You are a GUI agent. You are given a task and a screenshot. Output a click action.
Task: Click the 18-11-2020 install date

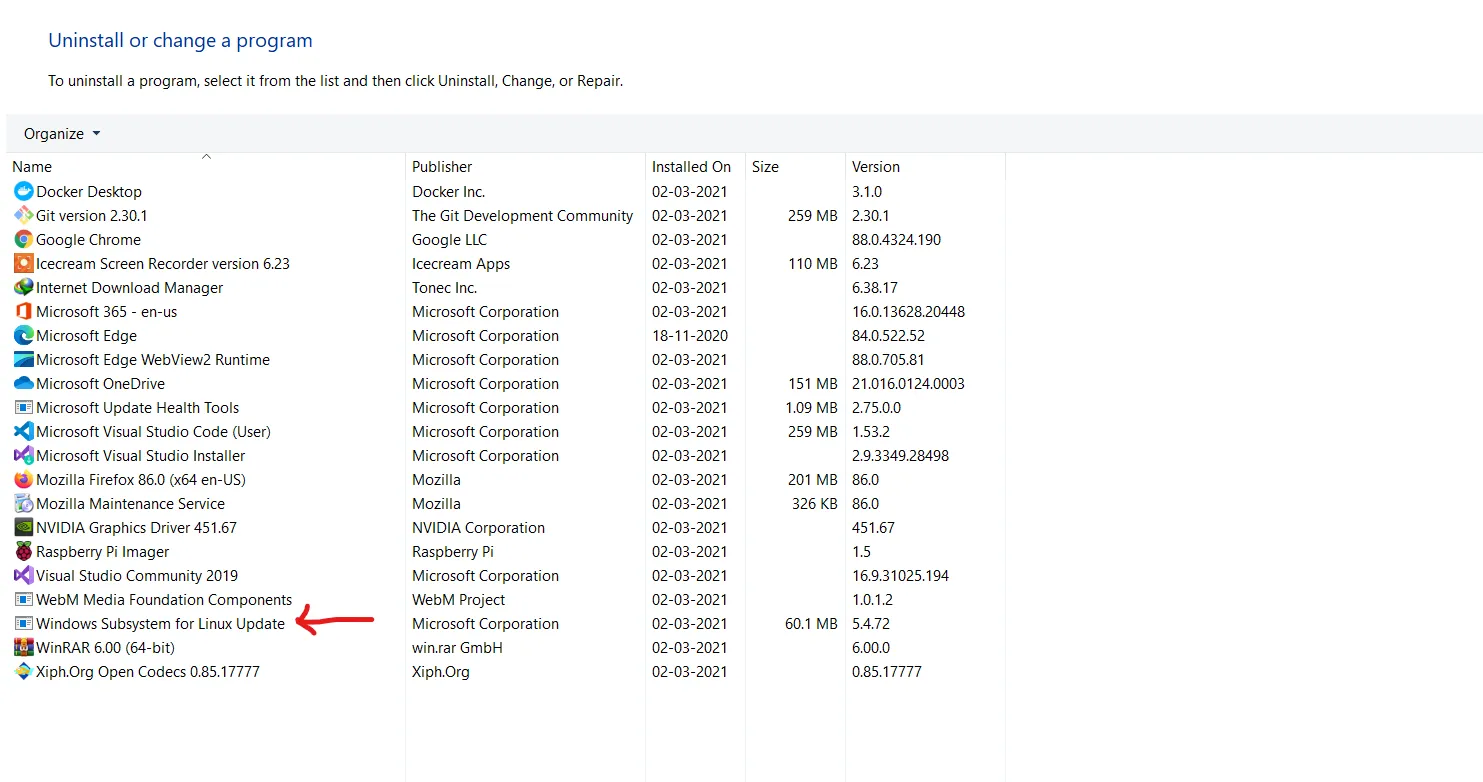tap(690, 335)
